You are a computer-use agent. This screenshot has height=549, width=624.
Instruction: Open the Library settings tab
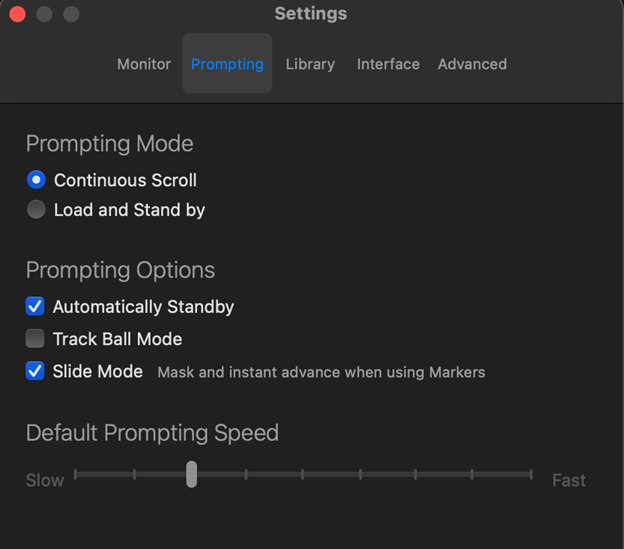tap(310, 64)
